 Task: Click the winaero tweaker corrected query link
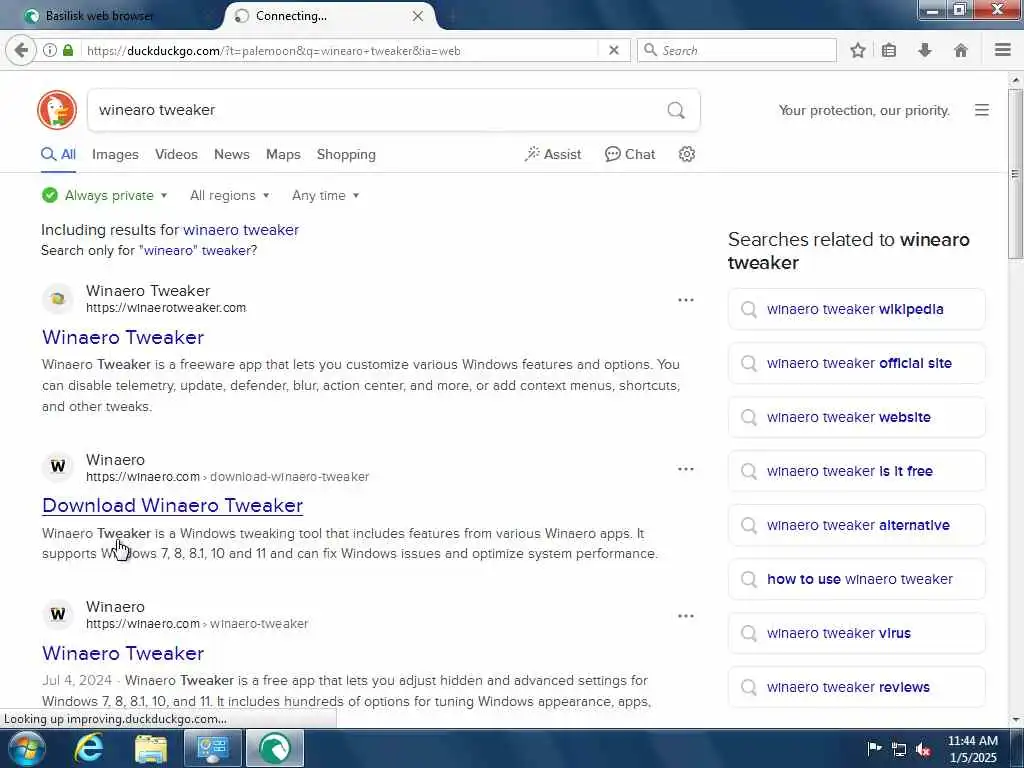pyautogui.click(x=241, y=230)
